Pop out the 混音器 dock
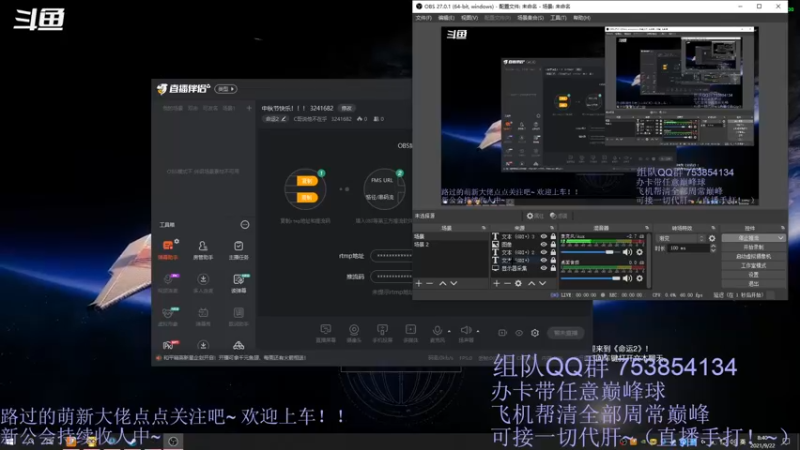 647,228
